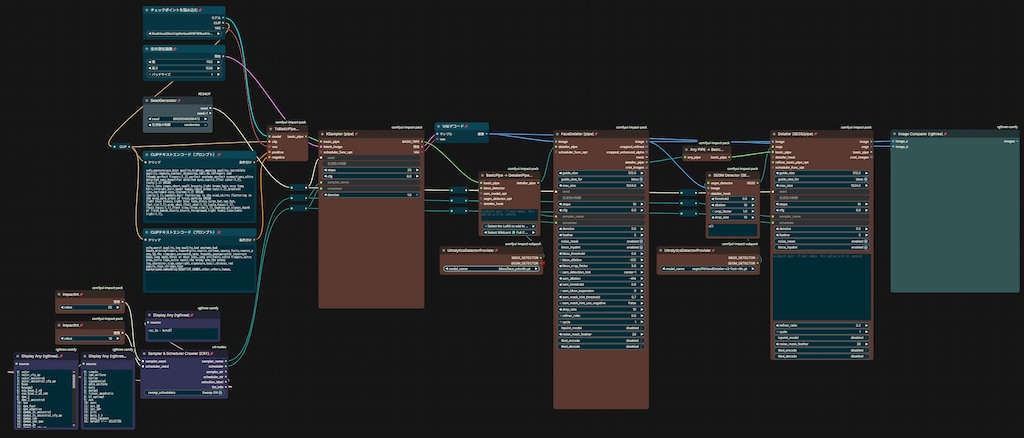Viewport: 1024px width, 438px height.
Task: Open the checkpoint name dropdown in チェックポイントを読み込む
Action: coord(184,33)
